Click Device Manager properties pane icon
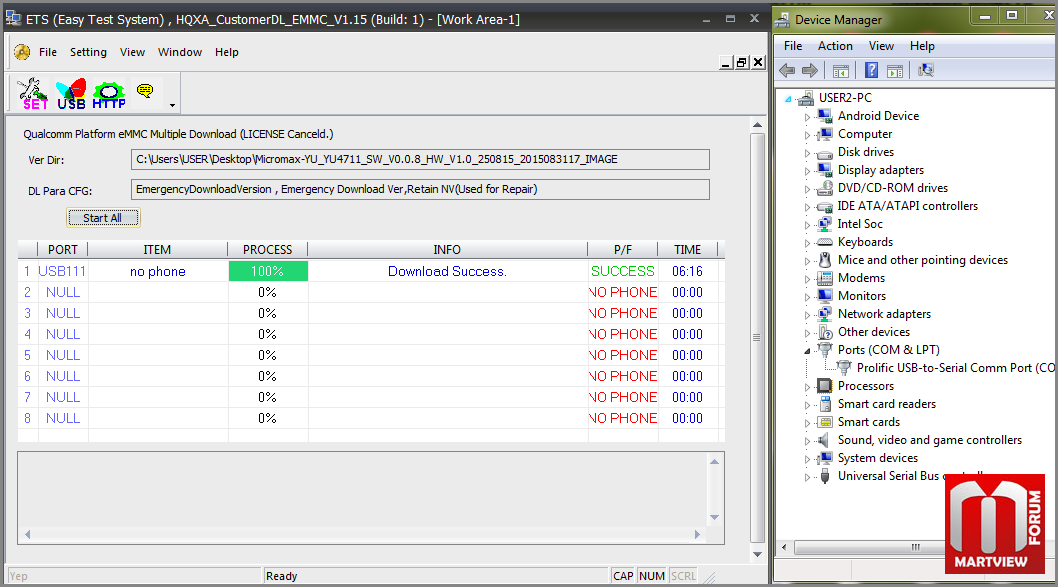1058x587 pixels. point(895,71)
